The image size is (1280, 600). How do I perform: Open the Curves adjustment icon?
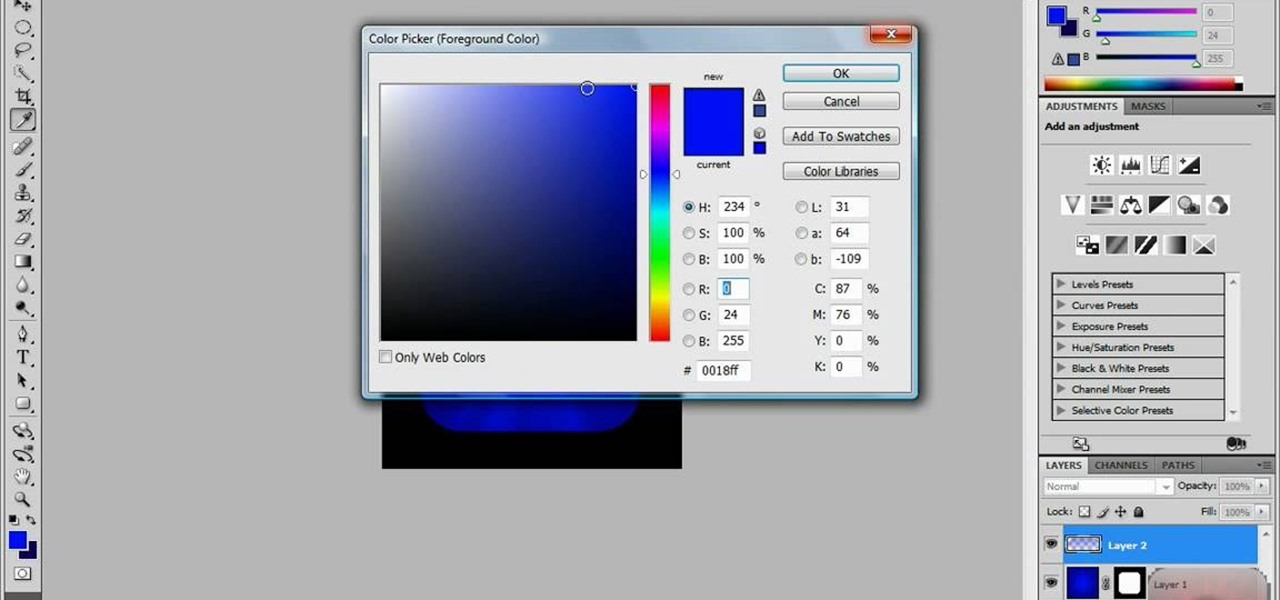pos(1158,165)
